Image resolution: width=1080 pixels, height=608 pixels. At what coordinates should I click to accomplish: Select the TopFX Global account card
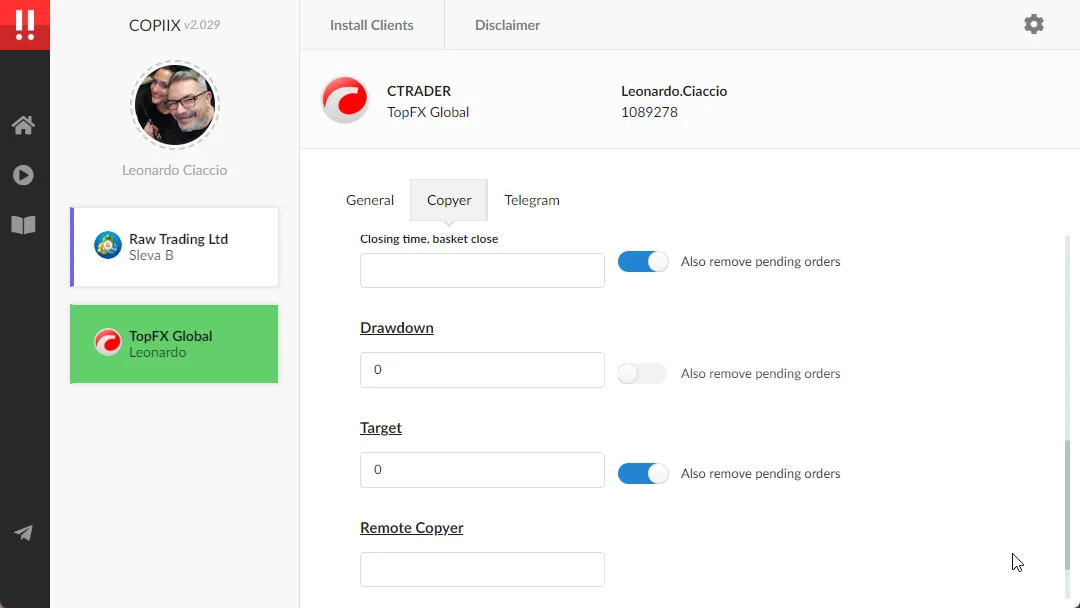click(x=174, y=344)
